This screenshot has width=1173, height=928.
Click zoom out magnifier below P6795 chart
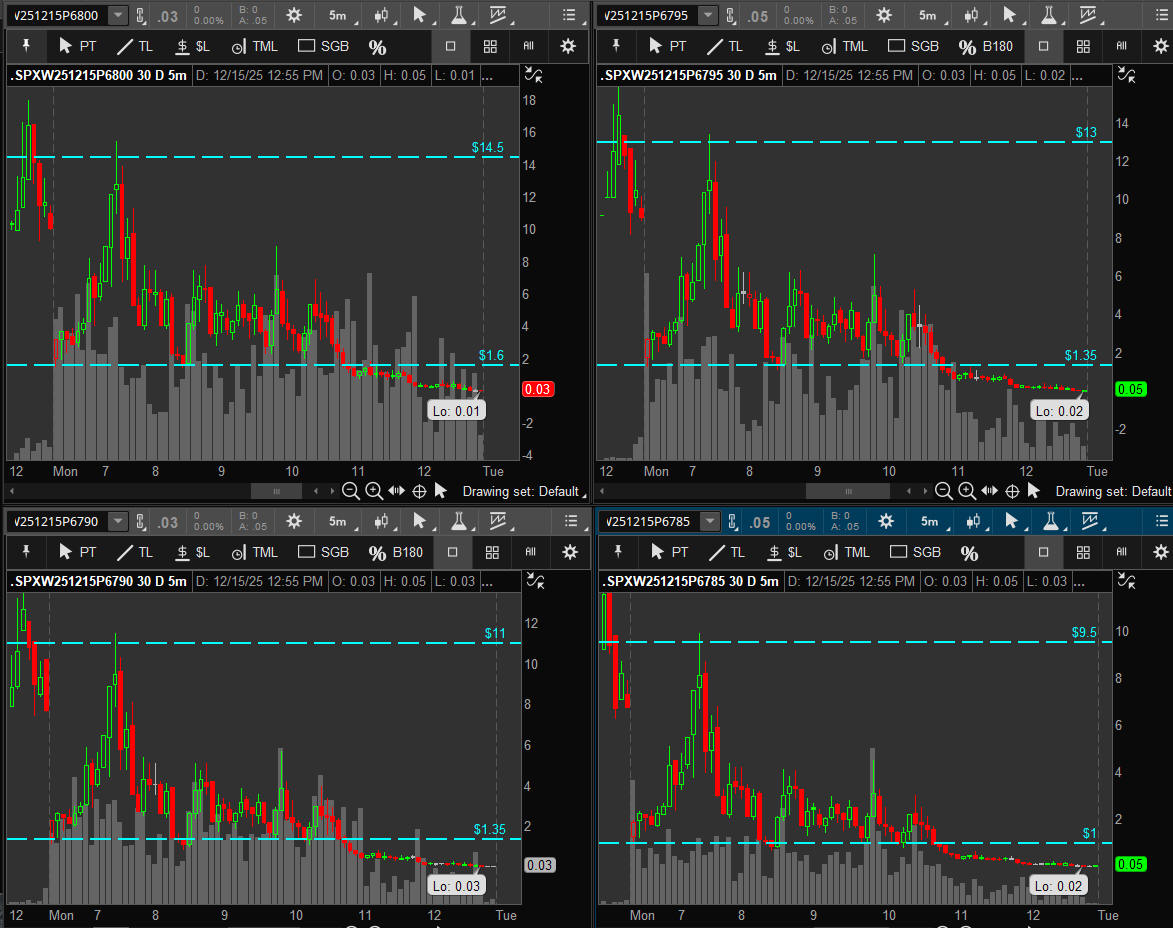(943, 491)
